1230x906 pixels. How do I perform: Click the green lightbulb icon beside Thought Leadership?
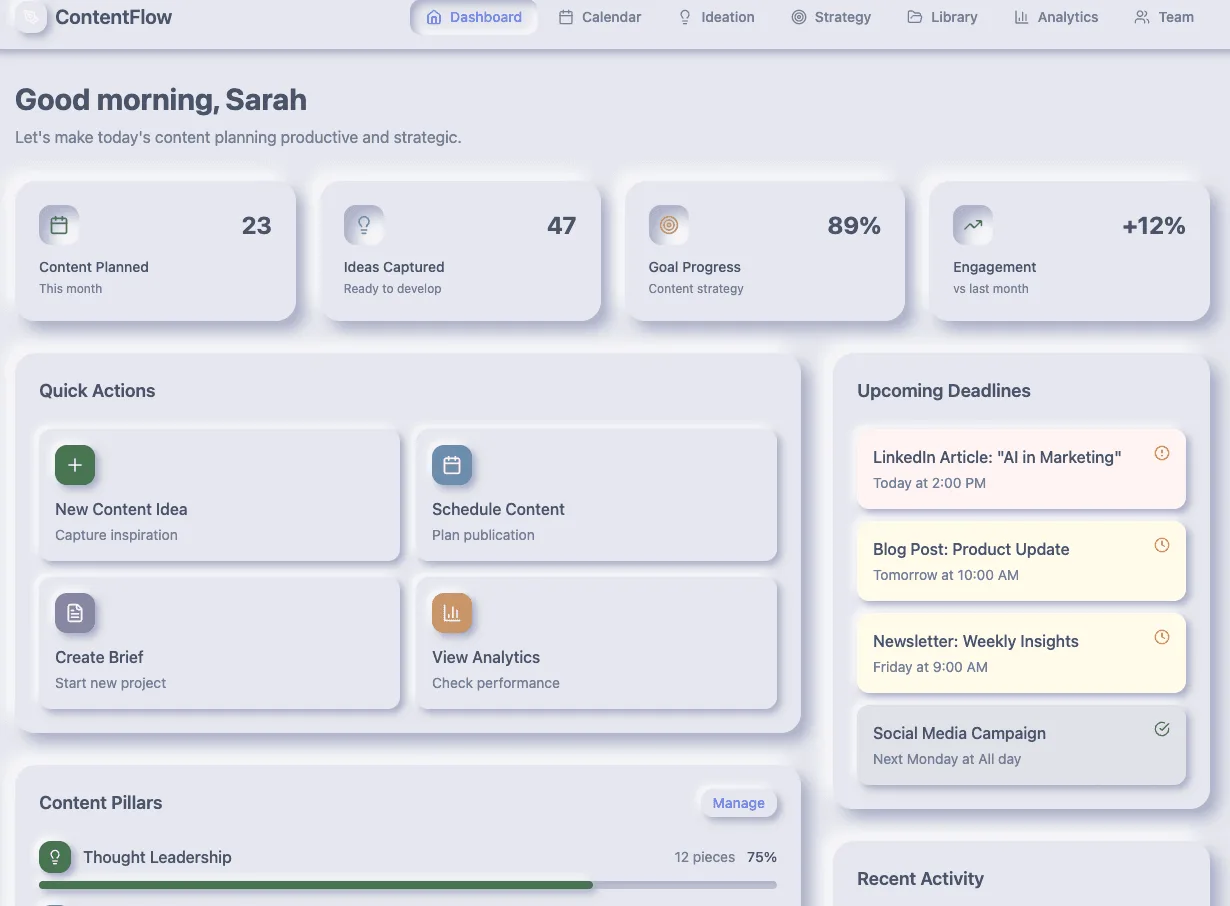click(55, 857)
